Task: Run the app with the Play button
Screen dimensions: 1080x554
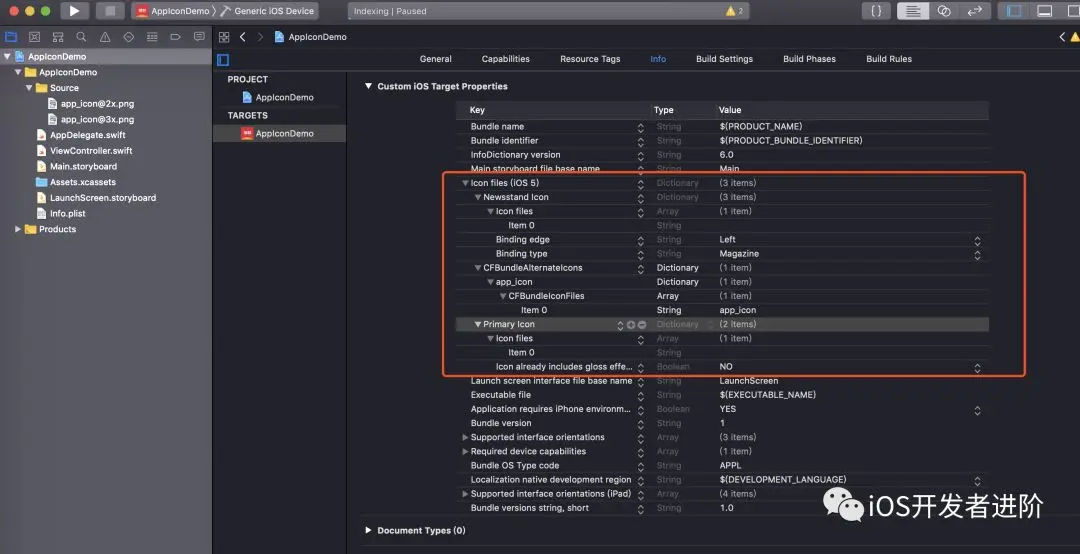Action: 74,11
